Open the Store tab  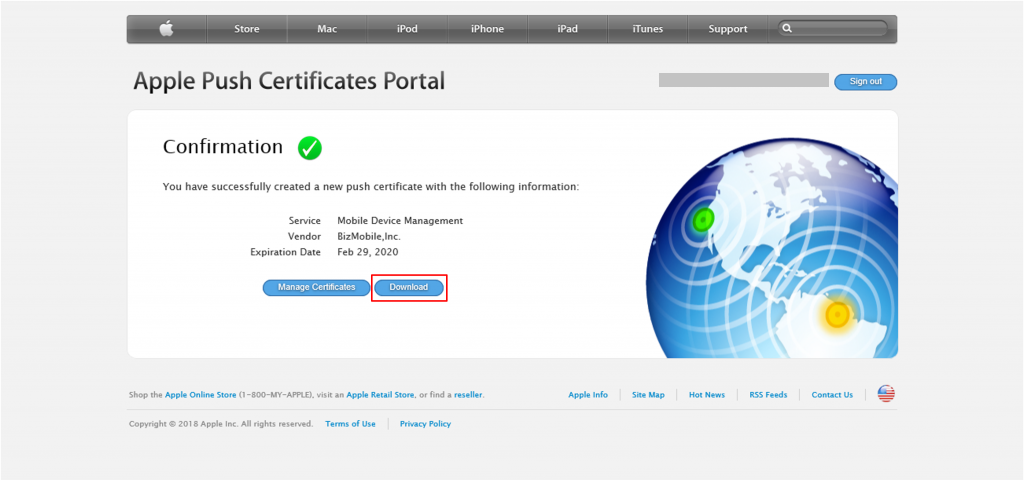[x=246, y=29]
